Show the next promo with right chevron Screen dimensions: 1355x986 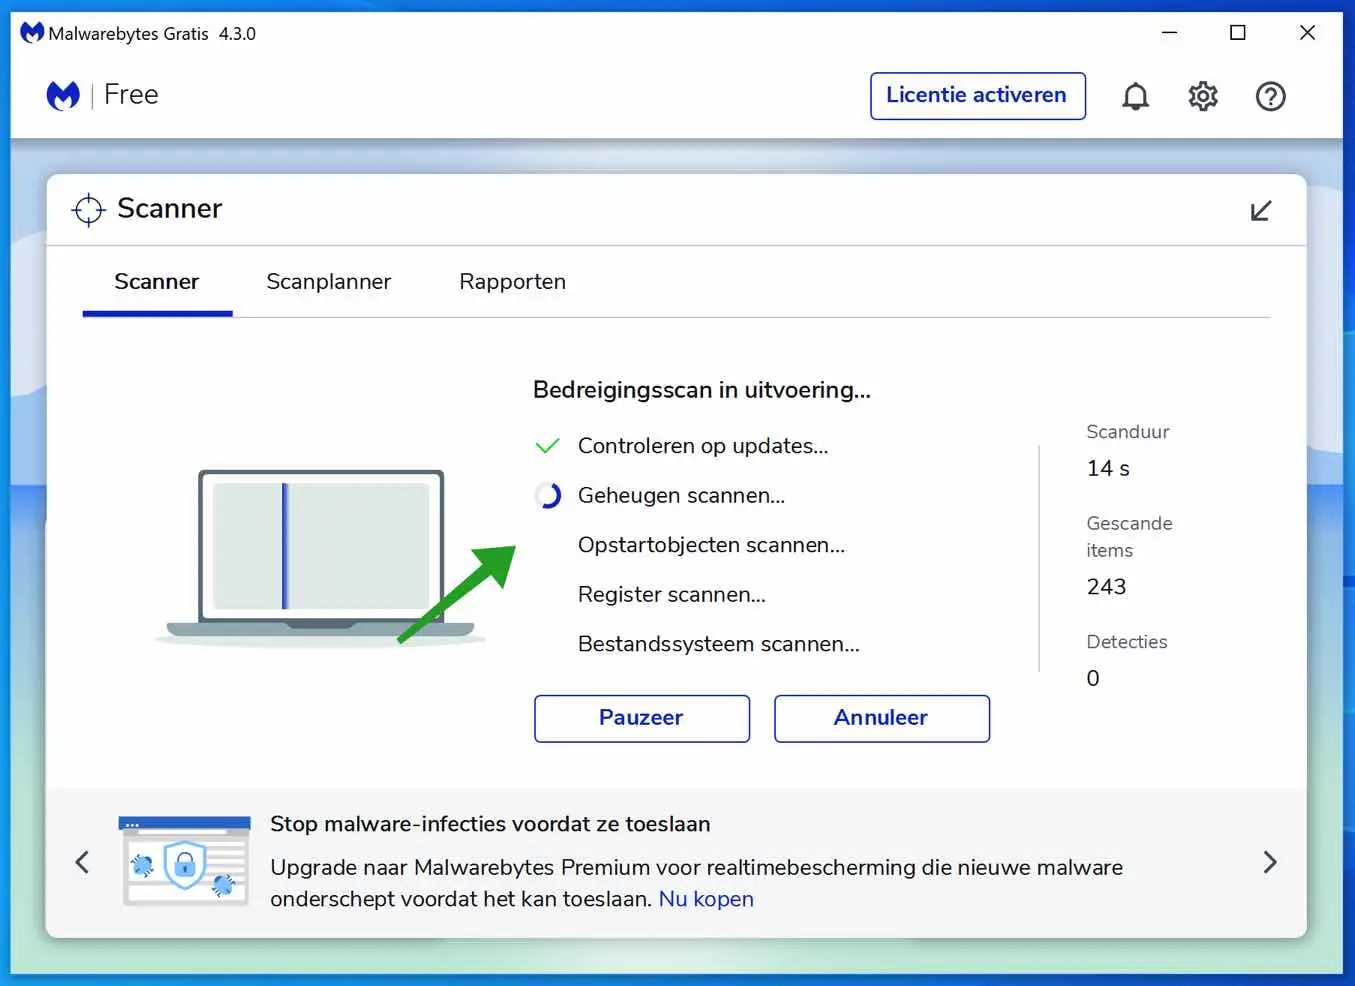tap(1270, 862)
